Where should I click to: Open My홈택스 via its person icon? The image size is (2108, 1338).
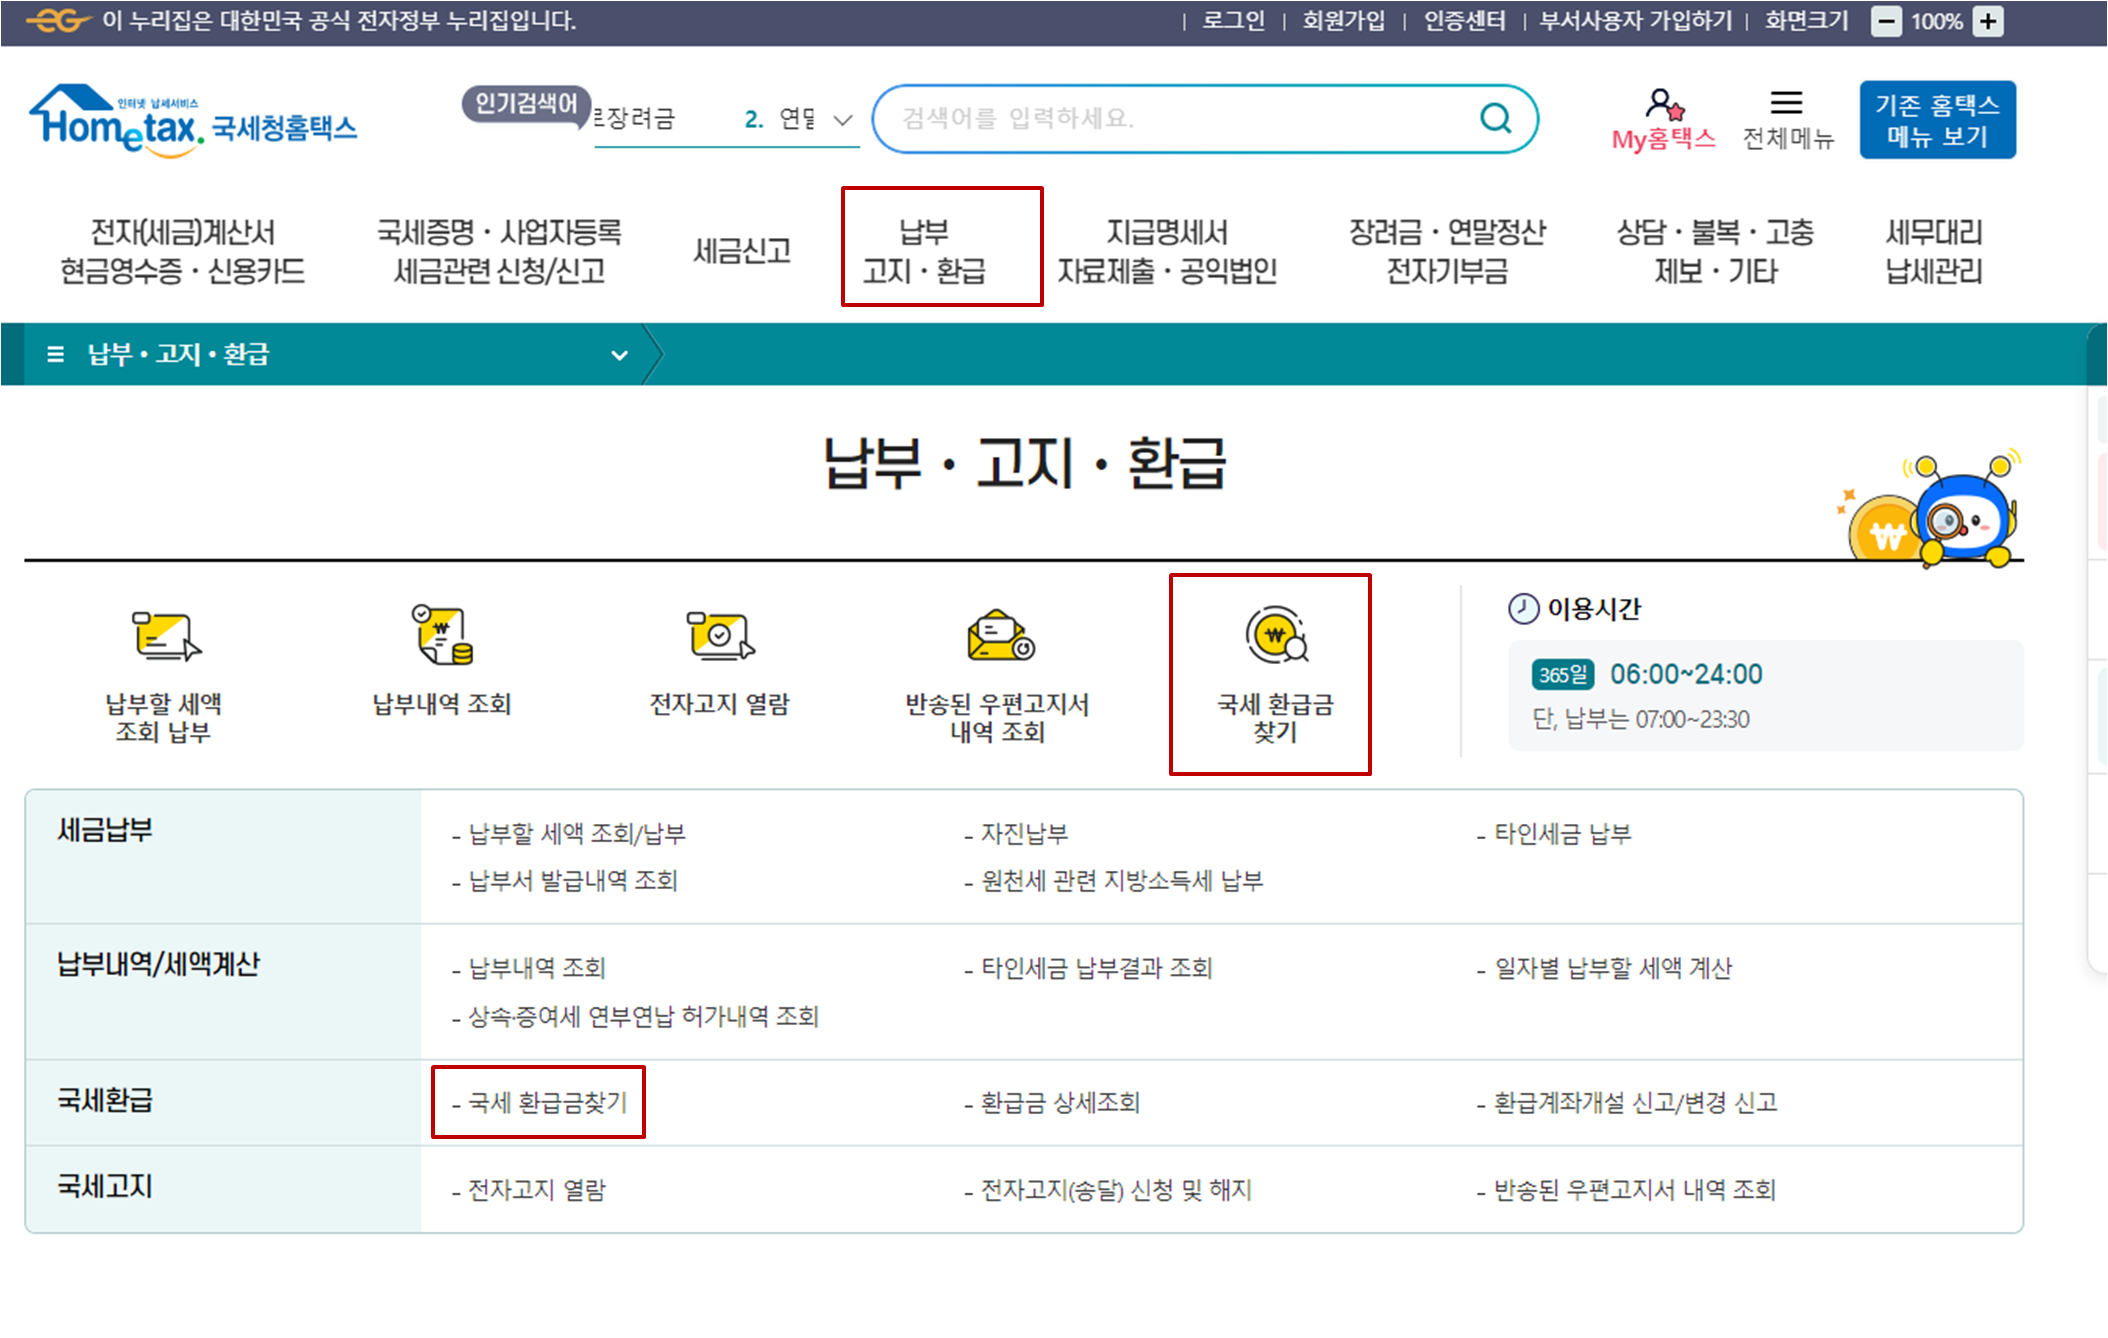1663,103
